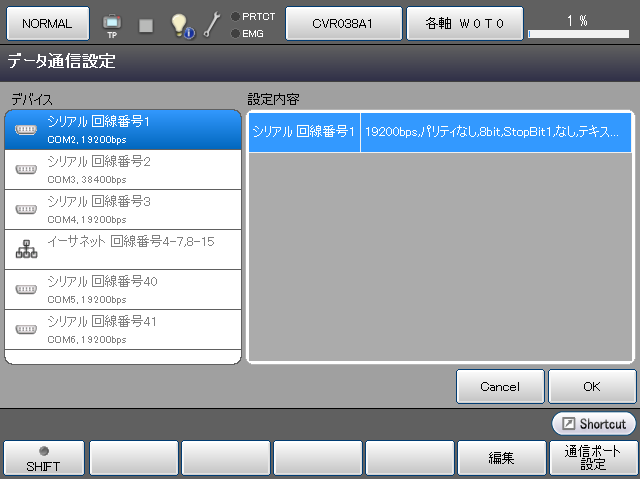Toggle the SHIFT key button
The image size is (640, 479).
43,457
